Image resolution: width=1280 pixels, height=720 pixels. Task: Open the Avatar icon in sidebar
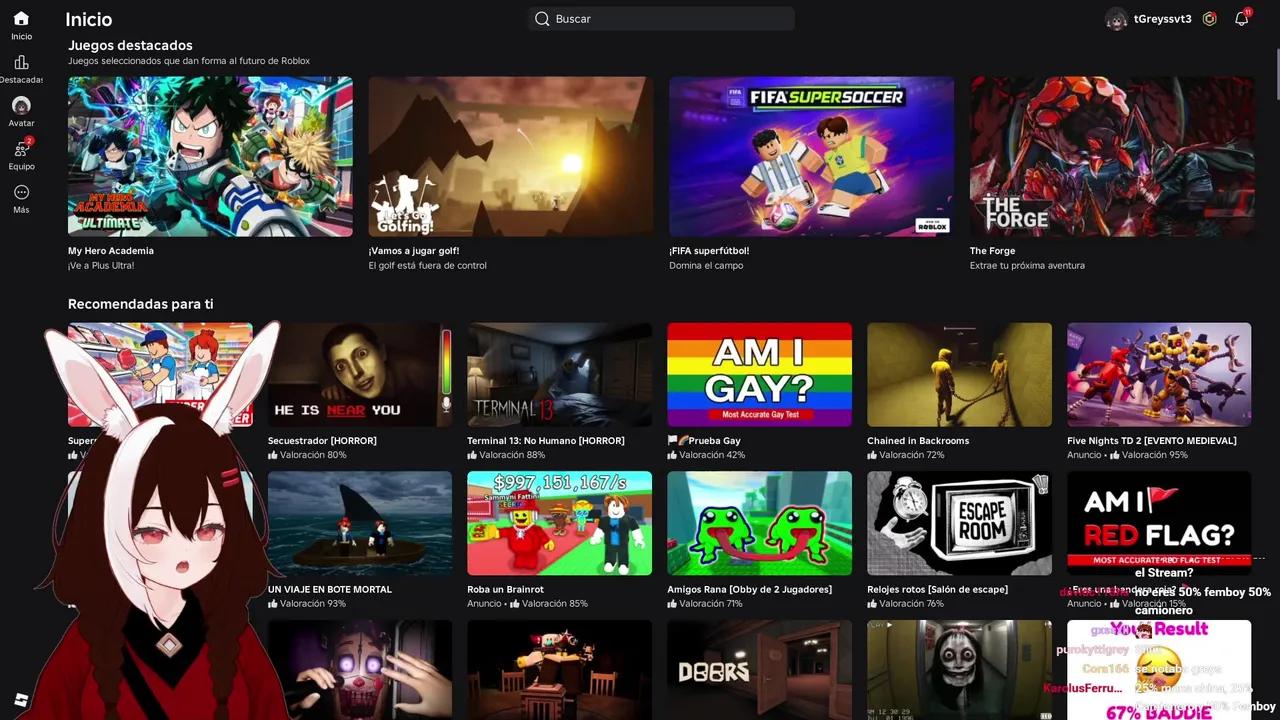point(21,105)
